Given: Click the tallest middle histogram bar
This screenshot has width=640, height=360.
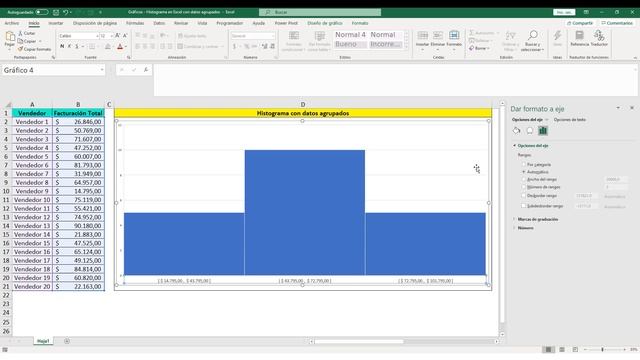Looking at the screenshot, I should click(x=305, y=212).
